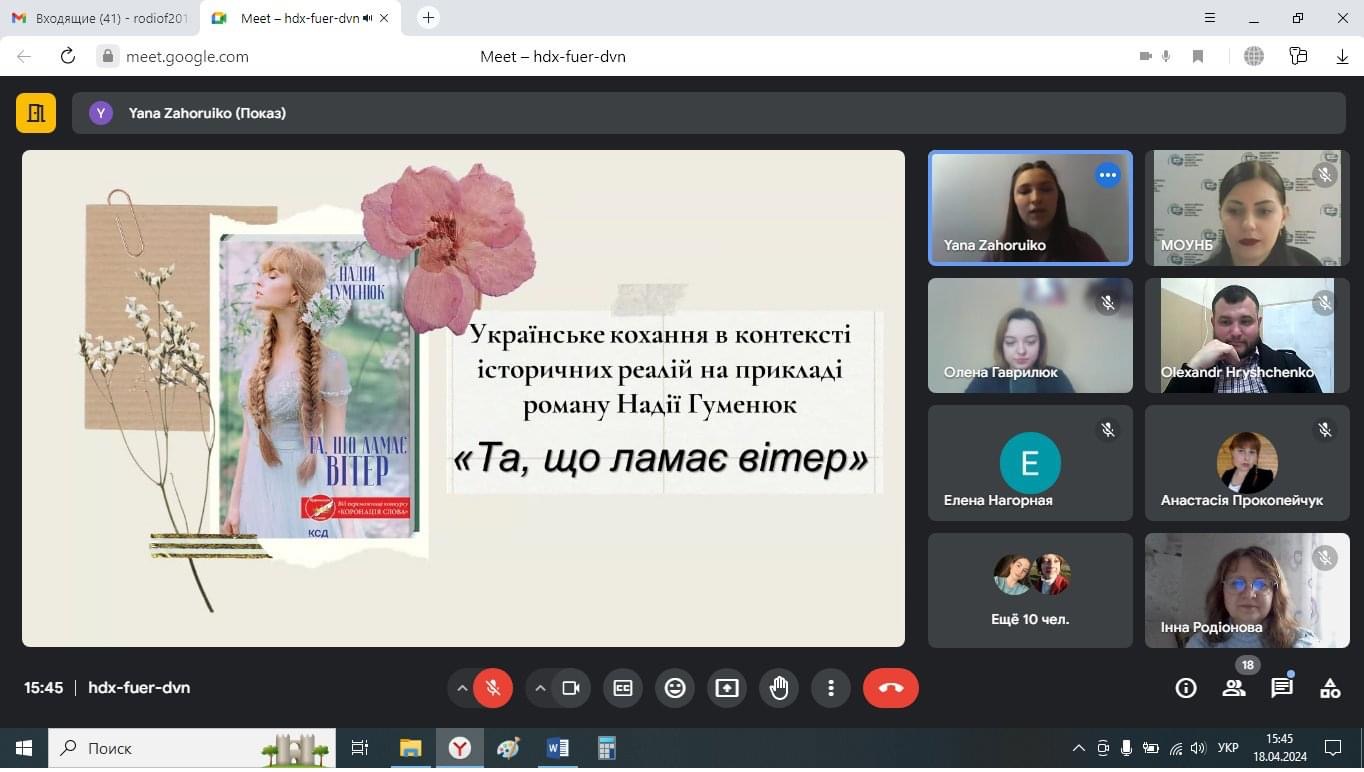Click the volume icon in system tray
This screenshot has width=1364, height=772.
click(1198, 748)
